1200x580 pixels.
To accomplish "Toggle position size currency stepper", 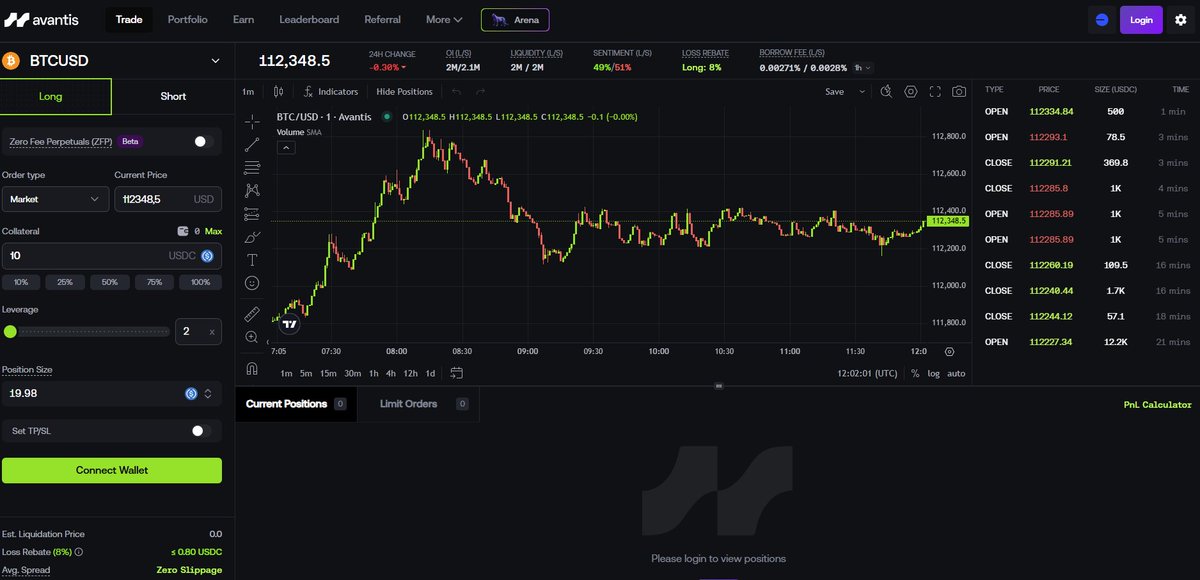I will pyautogui.click(x=208, y=394).
